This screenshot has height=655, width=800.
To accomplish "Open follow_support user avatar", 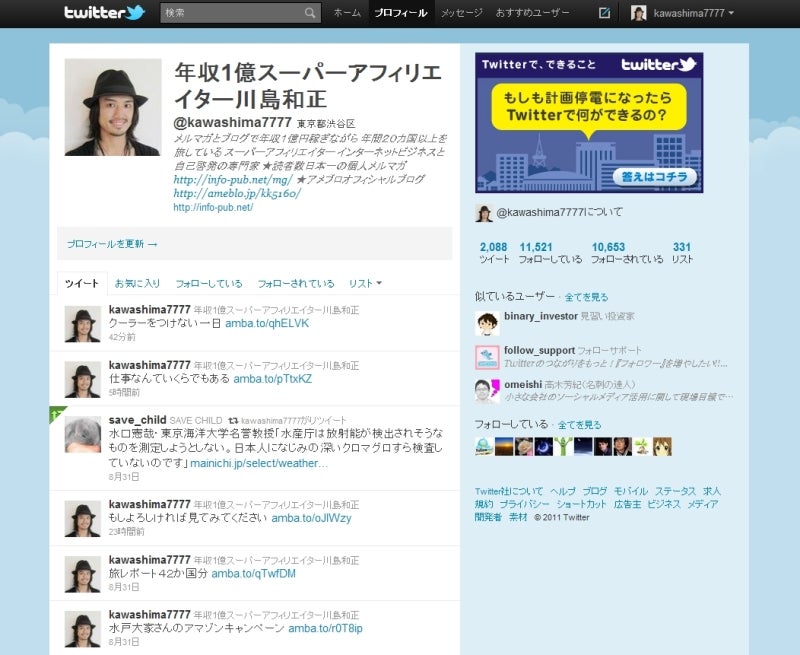I will 487,358.
